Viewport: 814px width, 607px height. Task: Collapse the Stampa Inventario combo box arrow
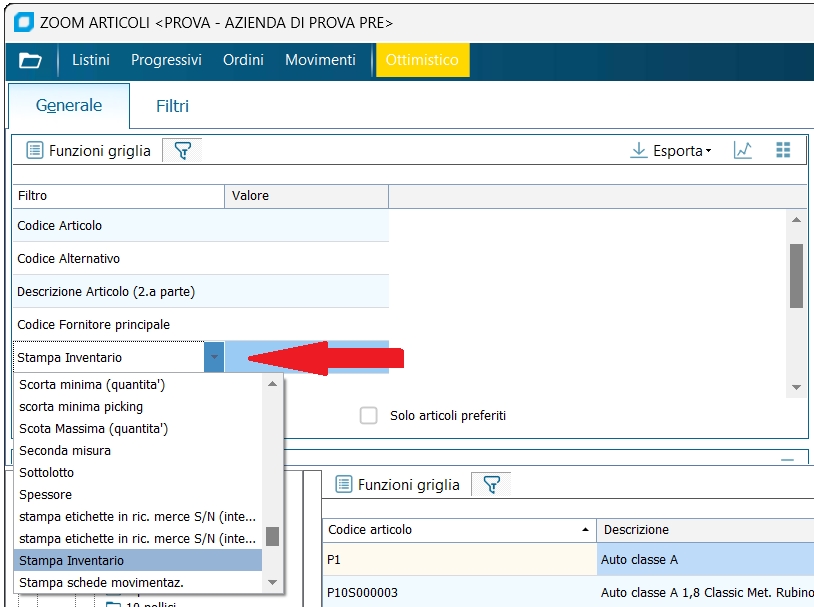(214, 357)
